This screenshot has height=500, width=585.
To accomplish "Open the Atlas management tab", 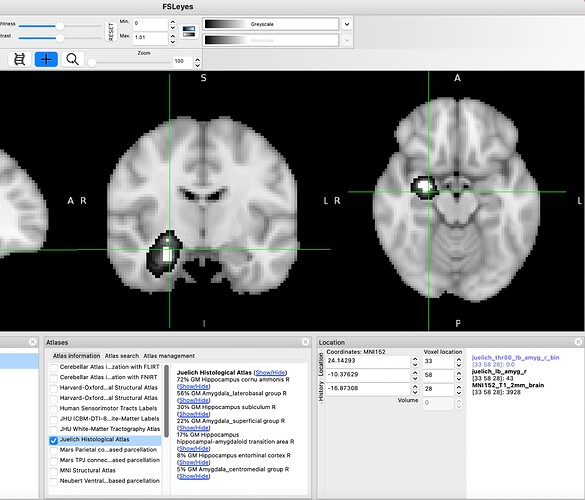I will point(169,356).
